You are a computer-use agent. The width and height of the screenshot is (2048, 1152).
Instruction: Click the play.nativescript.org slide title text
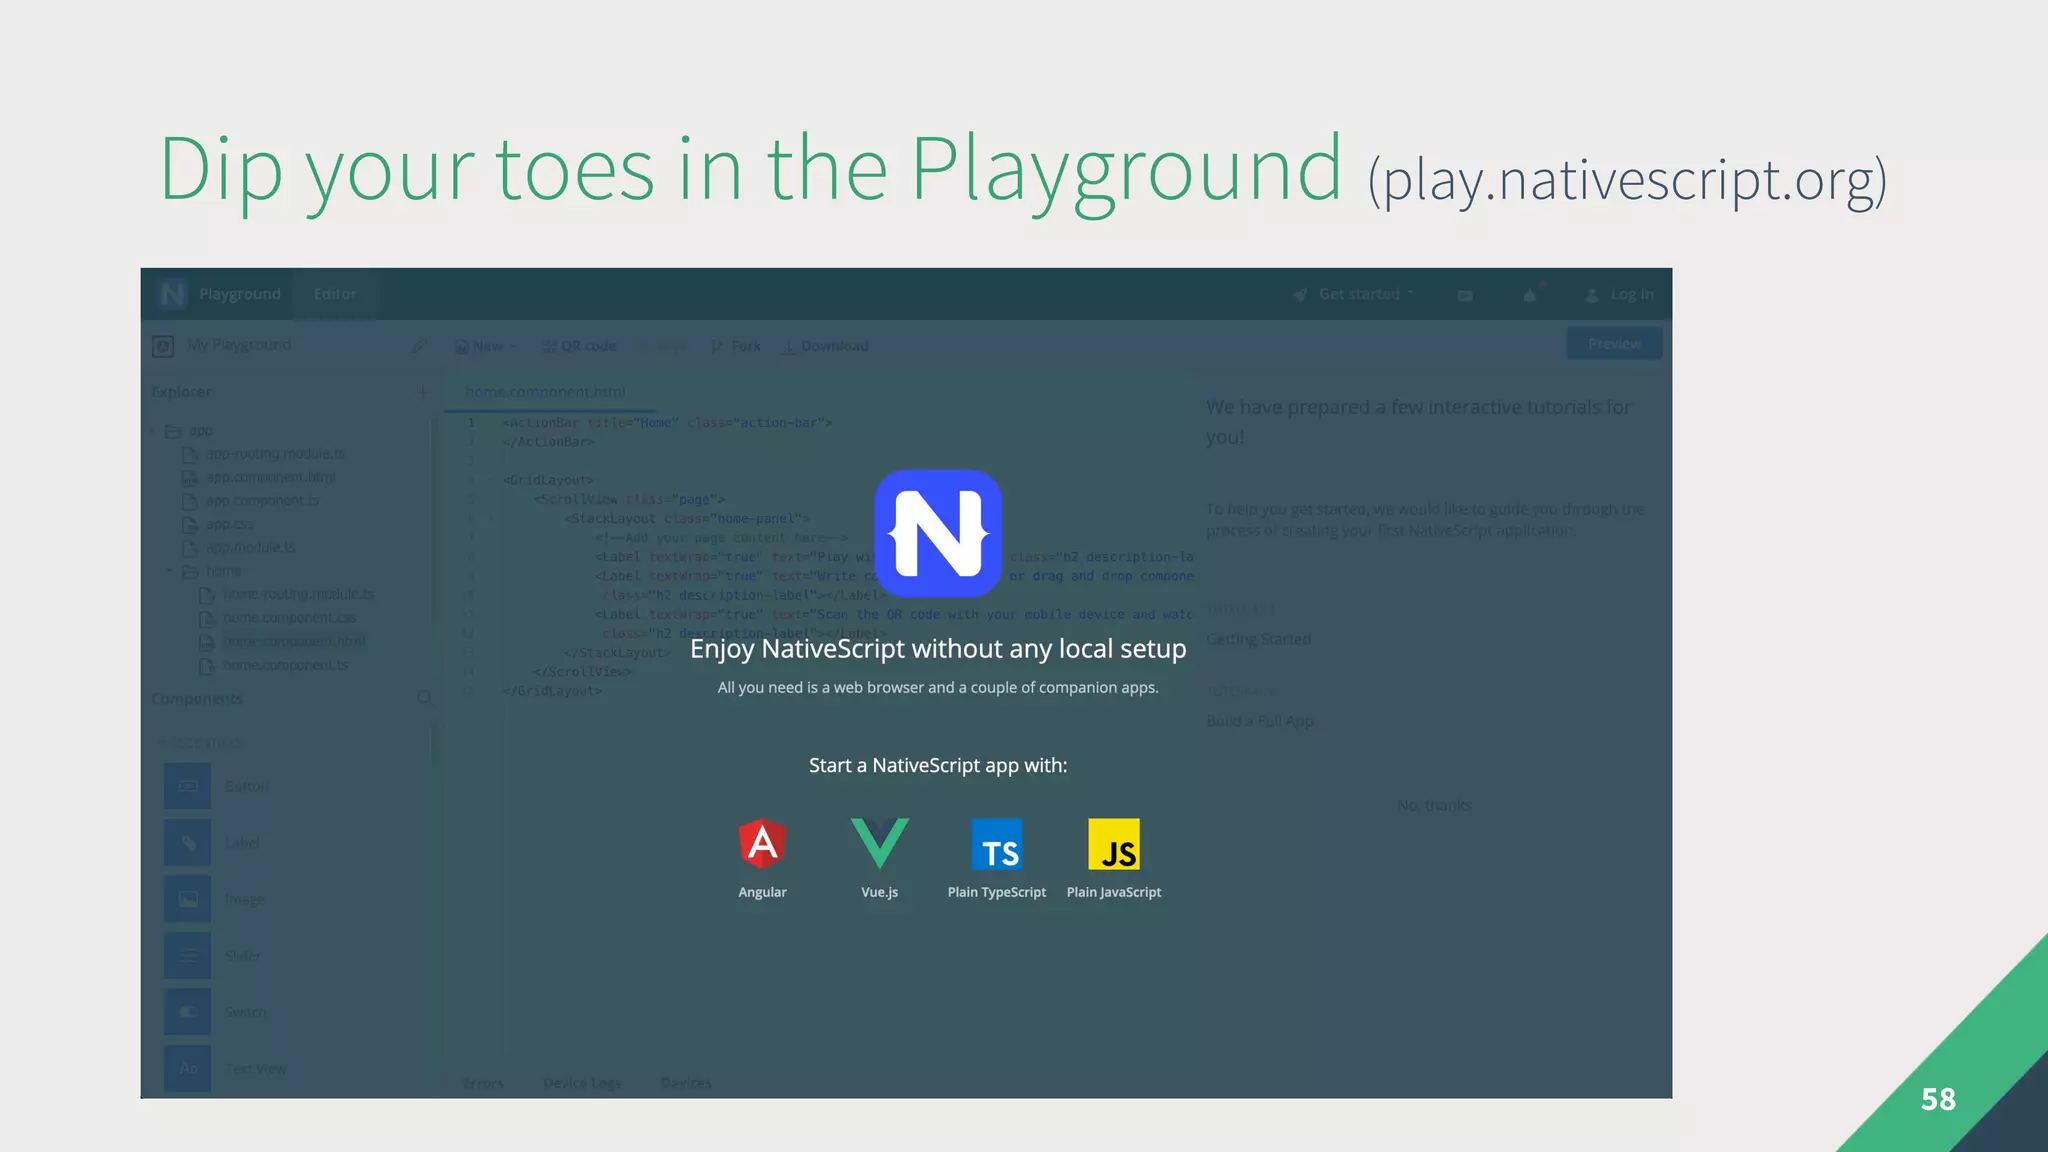(1628, 181)
